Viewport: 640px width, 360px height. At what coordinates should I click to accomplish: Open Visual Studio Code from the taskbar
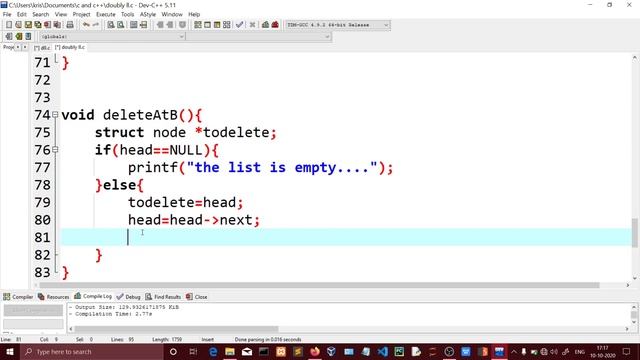[382, 351]
